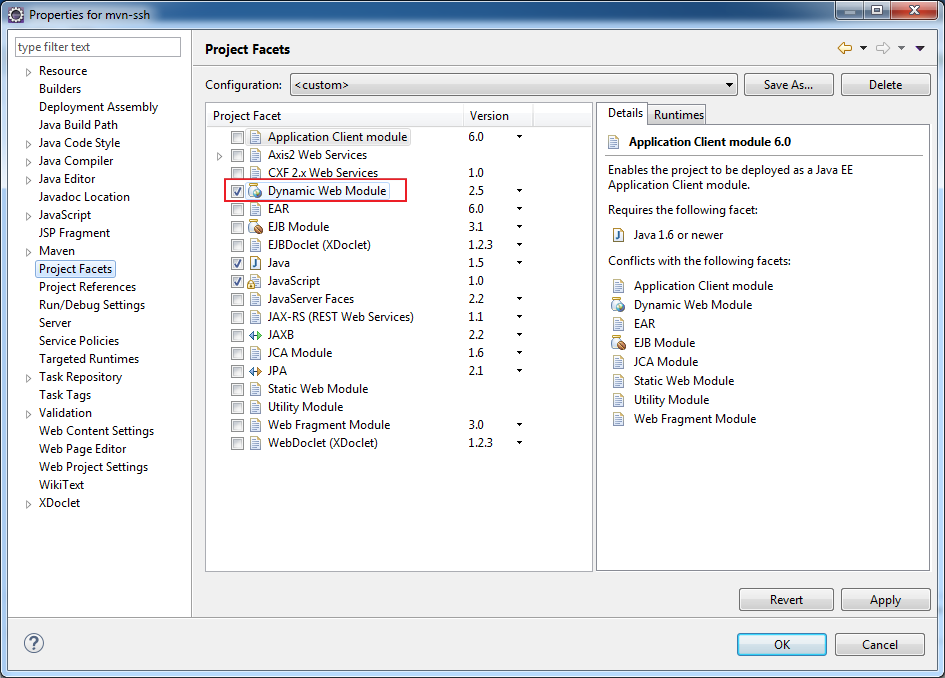Click the CXF 2.x Web Services page icon
The height and width of the screenshot is (678, 945).
pyautogui.click(x=256, y=173)
